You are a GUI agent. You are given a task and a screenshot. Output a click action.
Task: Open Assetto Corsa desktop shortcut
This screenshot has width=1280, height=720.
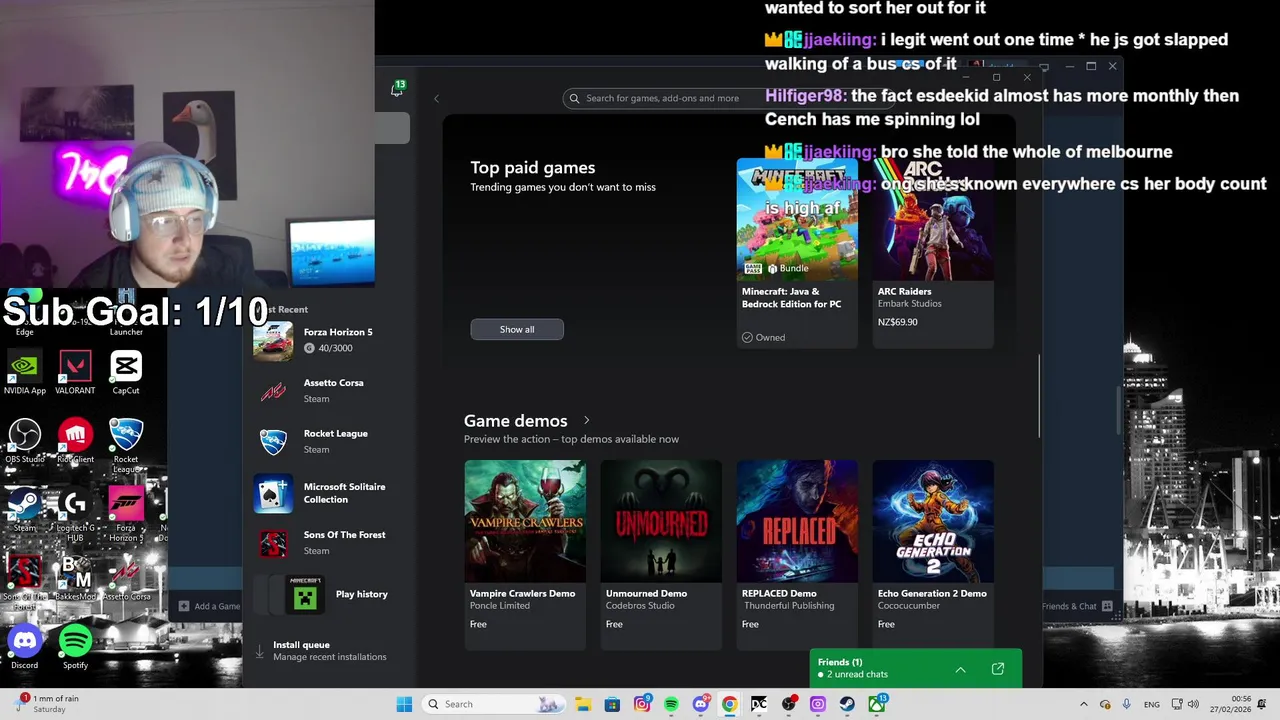tap(126, 578)
